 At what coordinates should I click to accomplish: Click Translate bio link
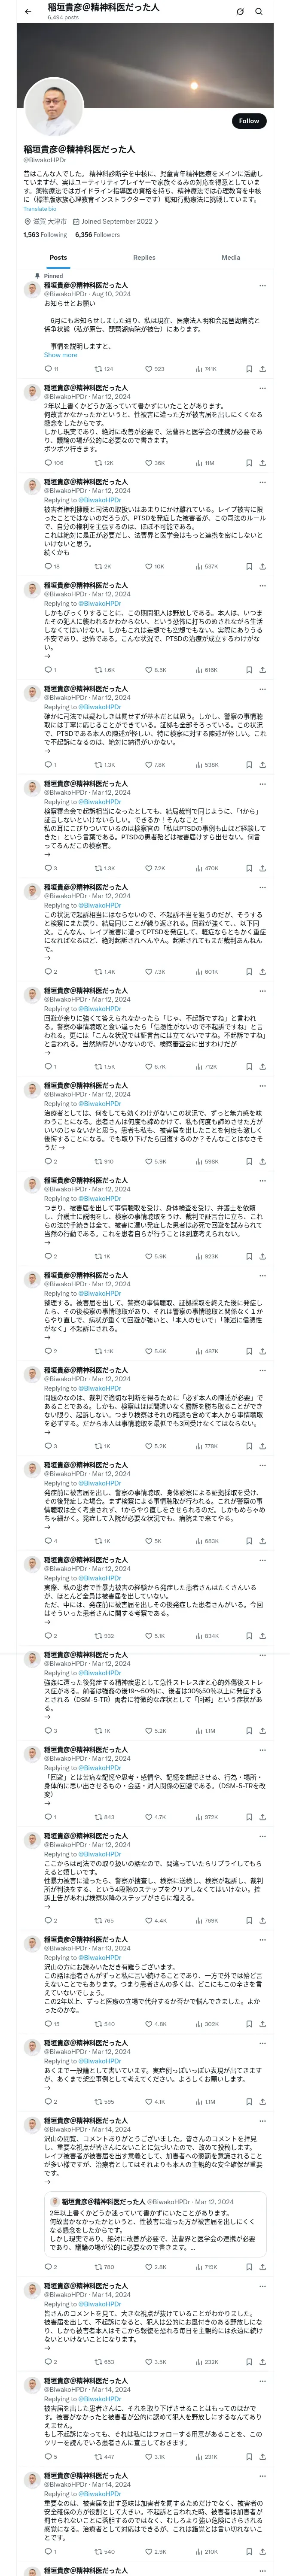coord(40,209)
